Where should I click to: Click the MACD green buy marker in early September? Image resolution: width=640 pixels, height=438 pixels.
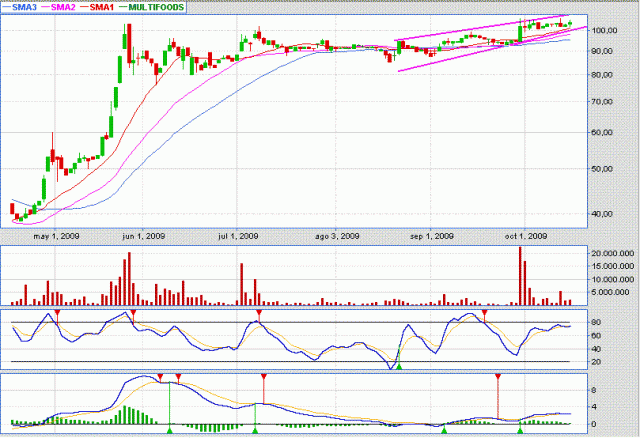click(444, 430)
